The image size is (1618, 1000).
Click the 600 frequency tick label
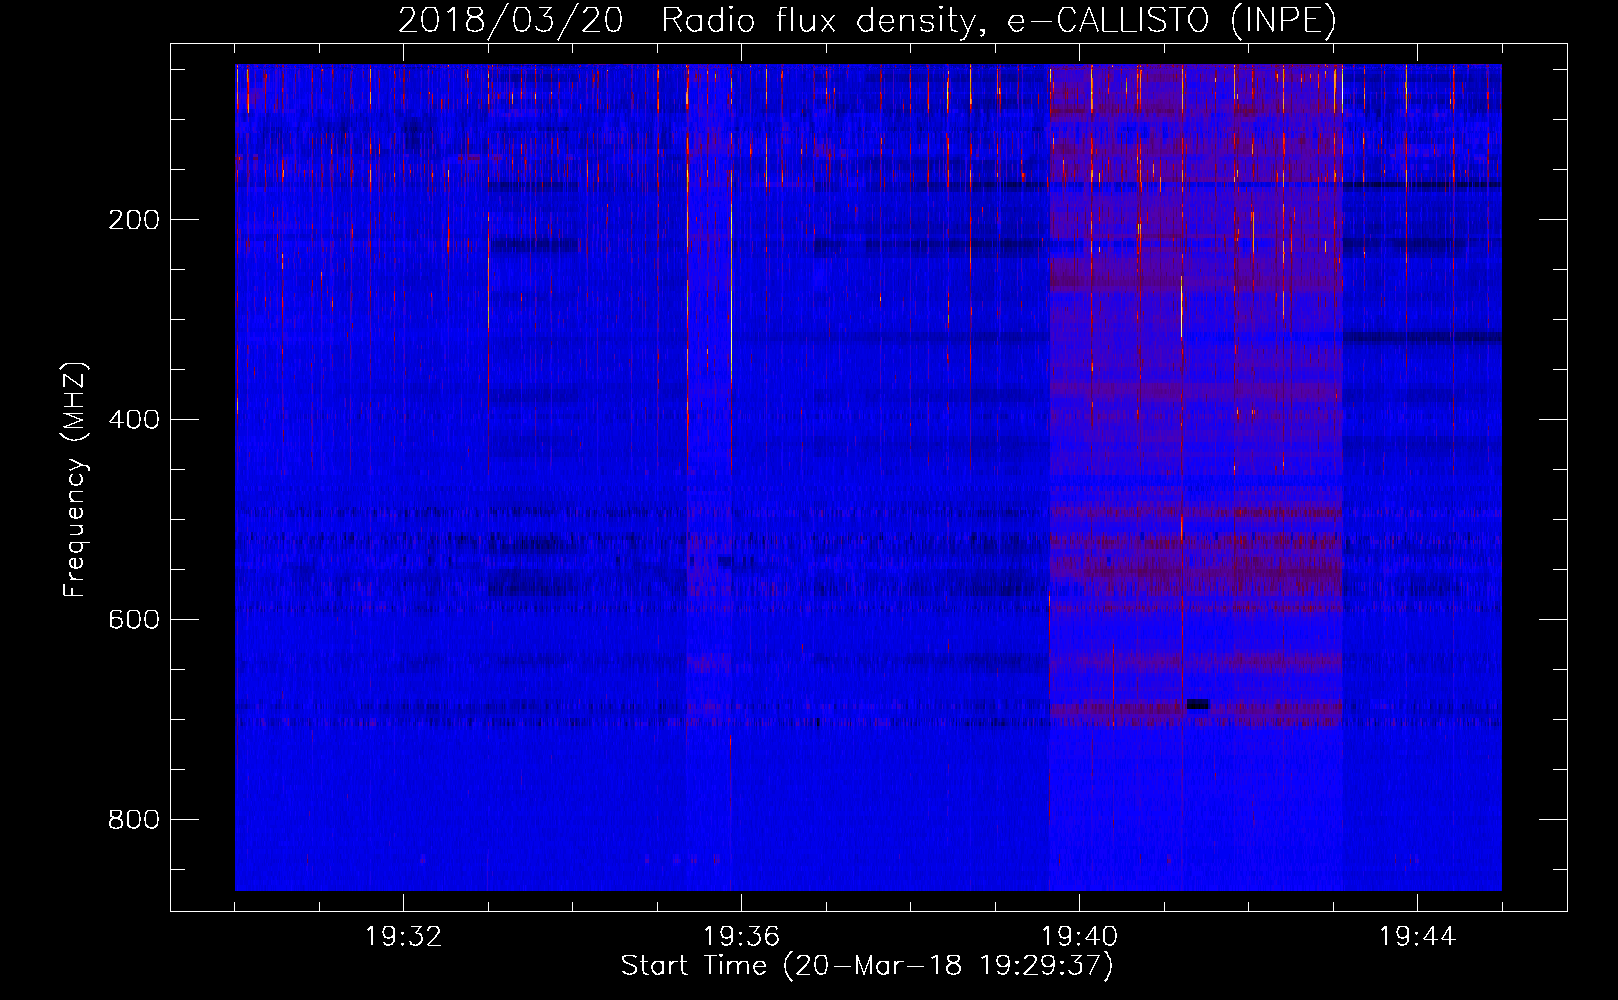point(134,620)
